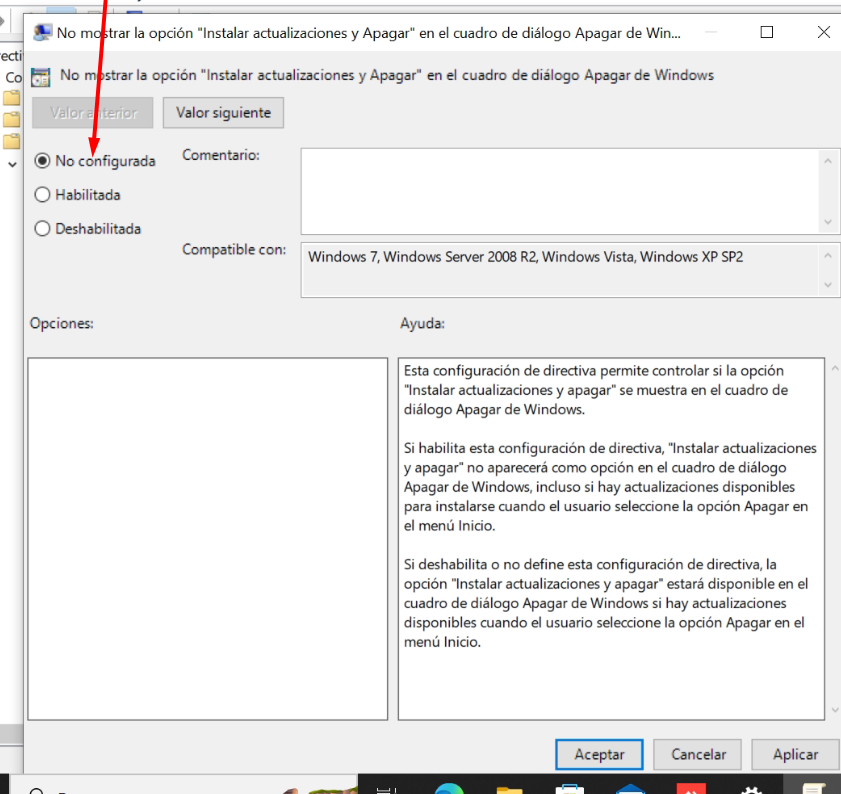Image resolution: width=841 pixels, height=794 pixels.
Task: Choose the "Habilitada" option
Action: 42,195
